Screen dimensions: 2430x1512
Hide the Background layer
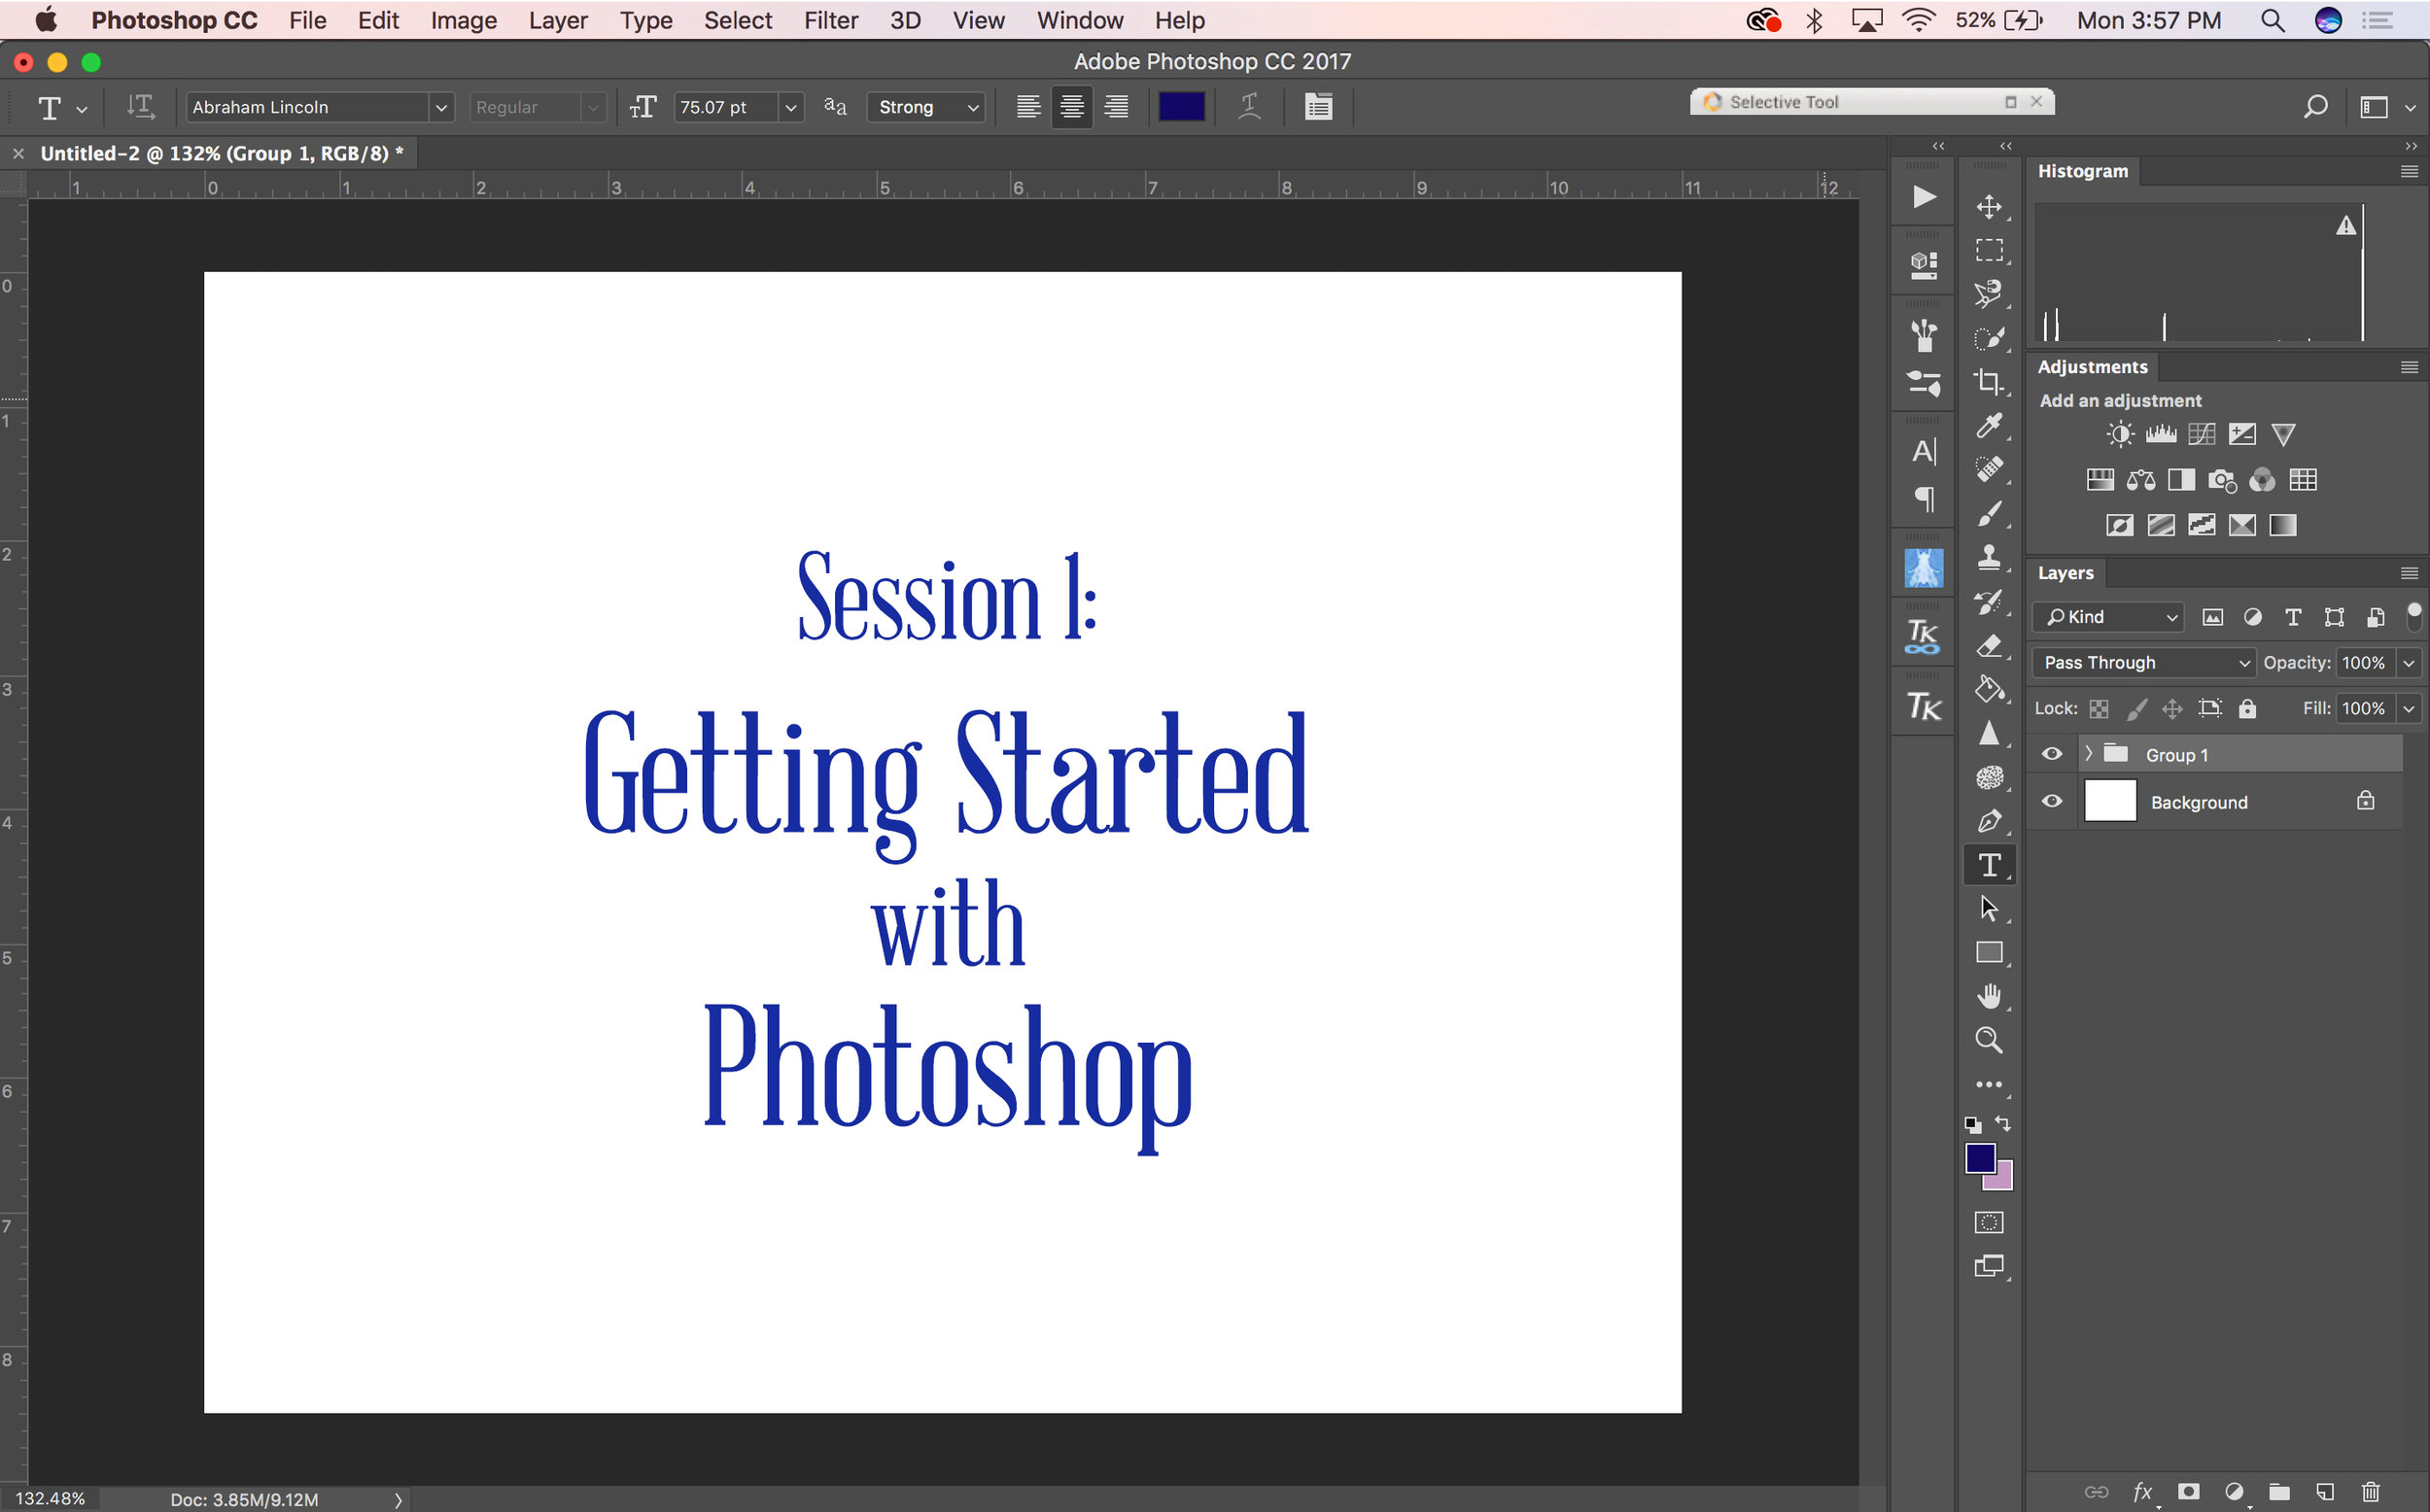(x=2051, y=801)
